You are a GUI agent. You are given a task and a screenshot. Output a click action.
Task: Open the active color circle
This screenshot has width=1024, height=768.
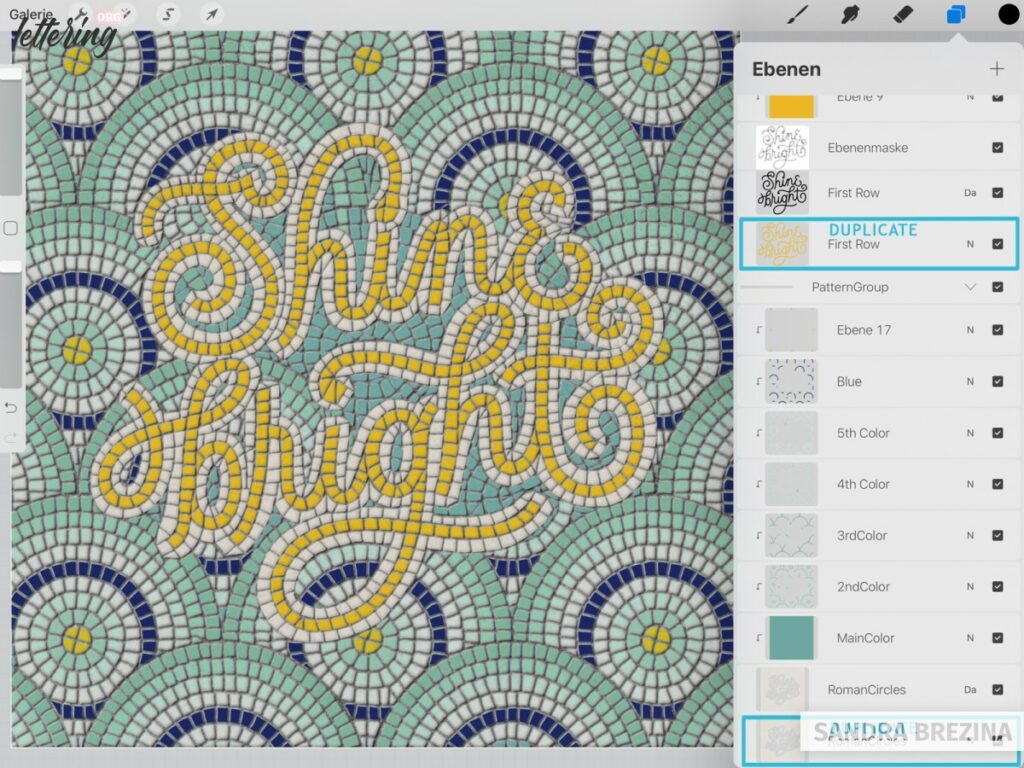(1006, 14)
